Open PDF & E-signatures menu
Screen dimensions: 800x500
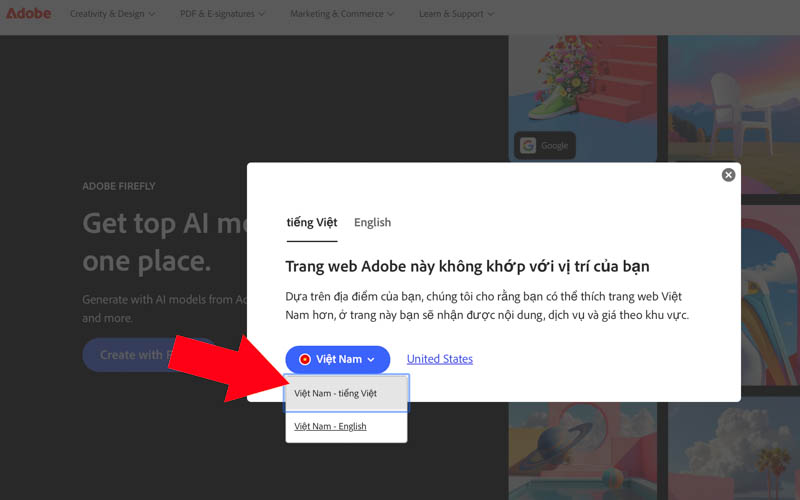coord(222,14)
